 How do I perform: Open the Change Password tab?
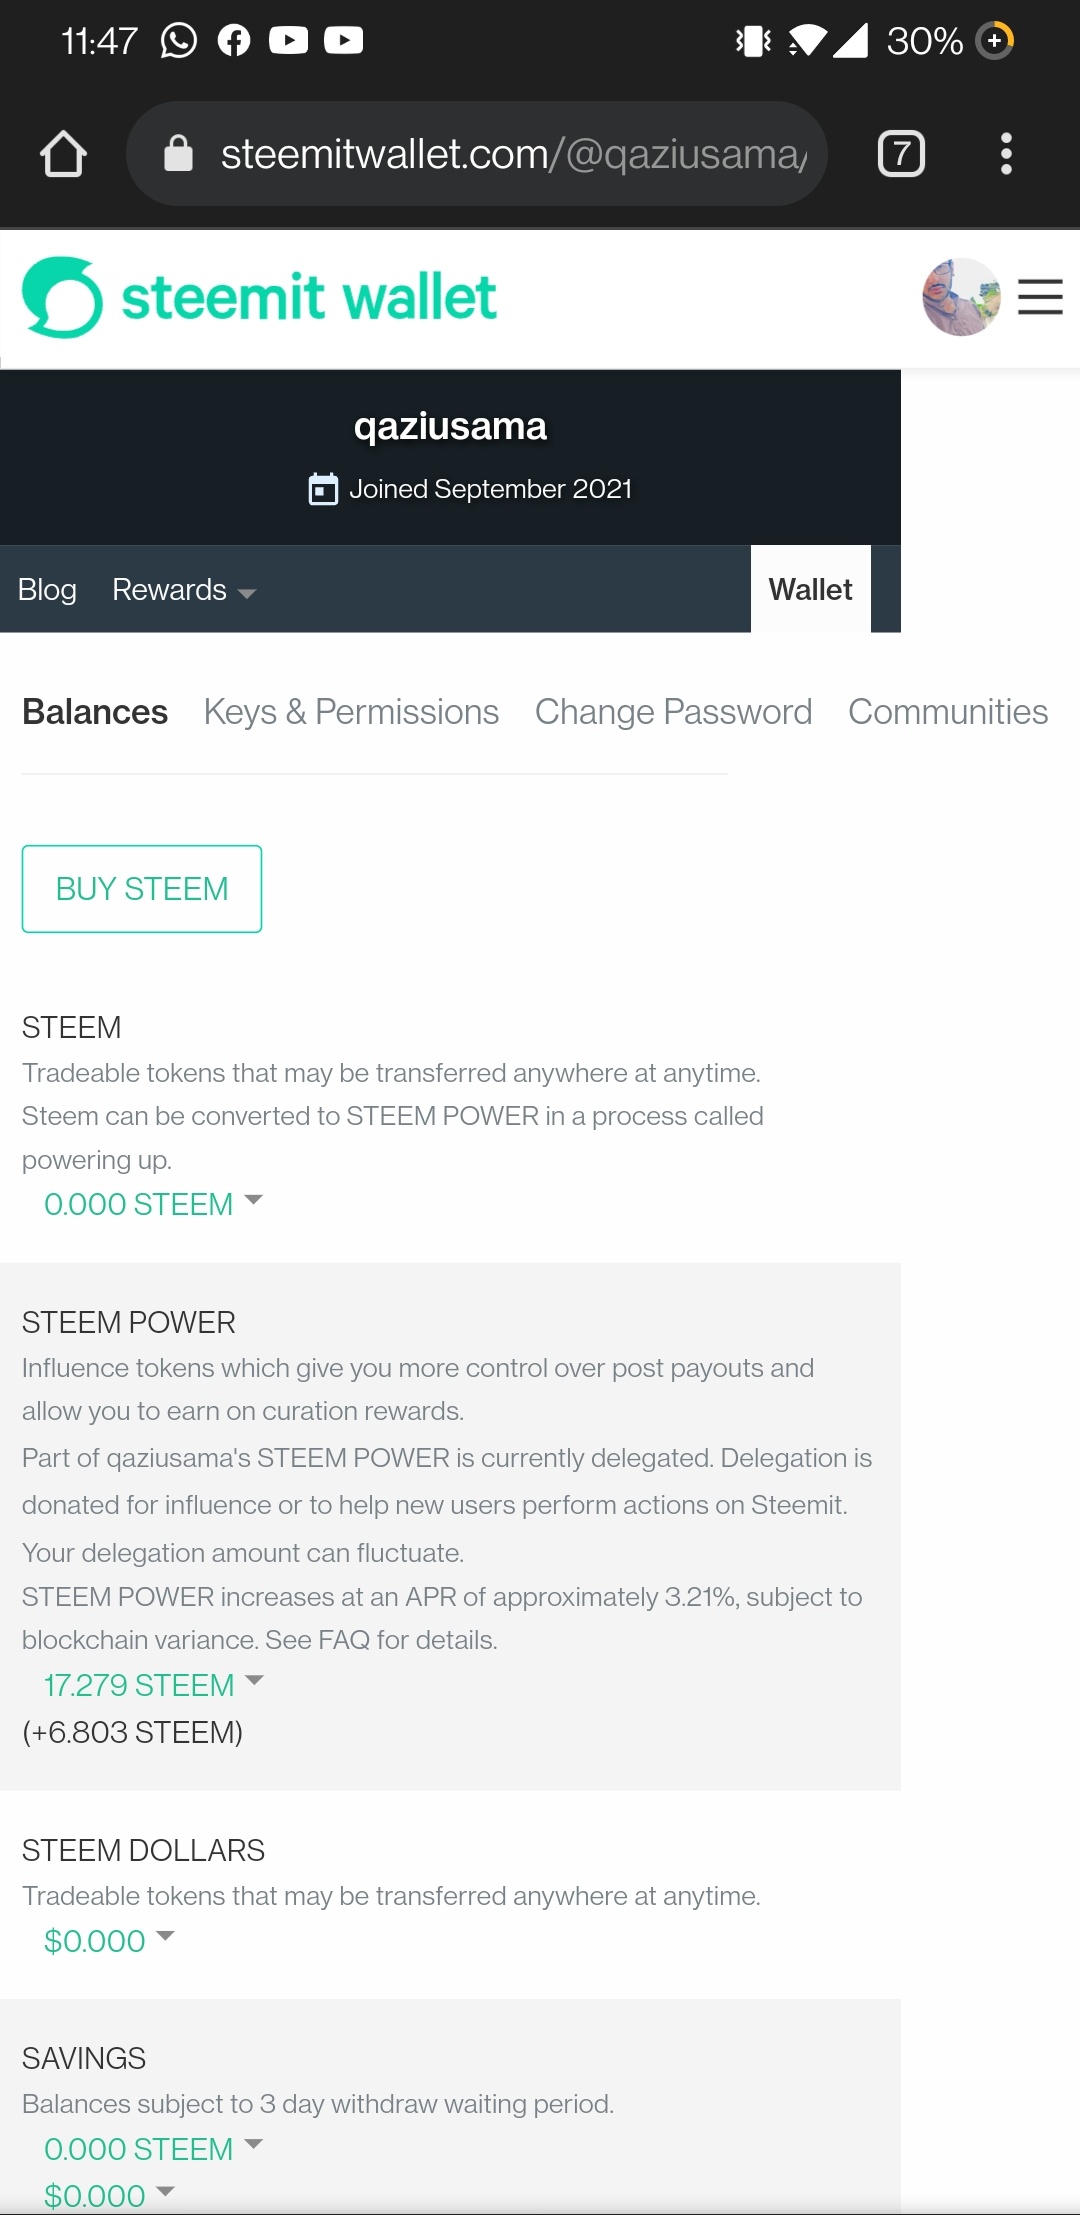[673, 712]
